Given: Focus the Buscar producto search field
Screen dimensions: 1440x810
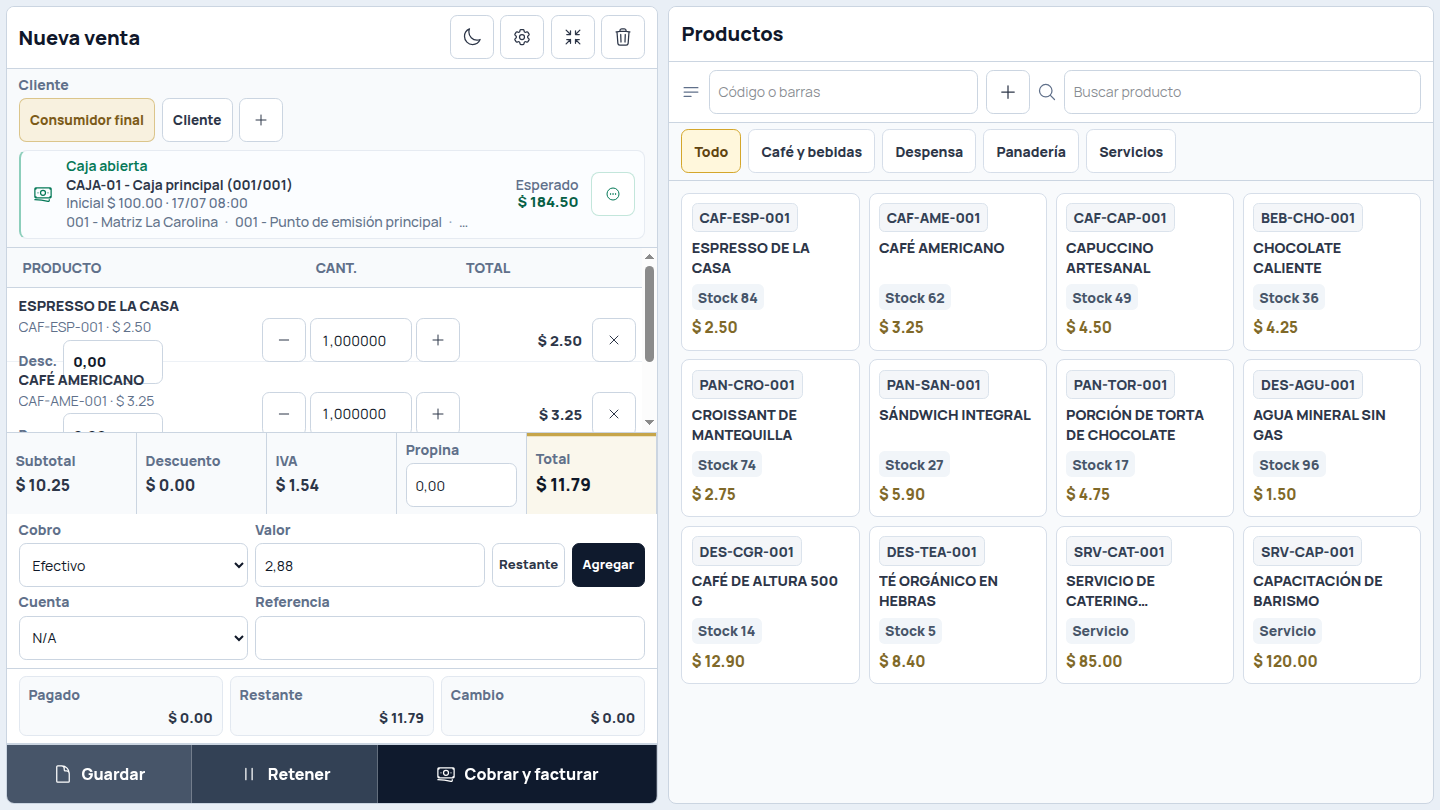Looking at the screenshot, I should pyautogui.click(x=1242, y=92).
